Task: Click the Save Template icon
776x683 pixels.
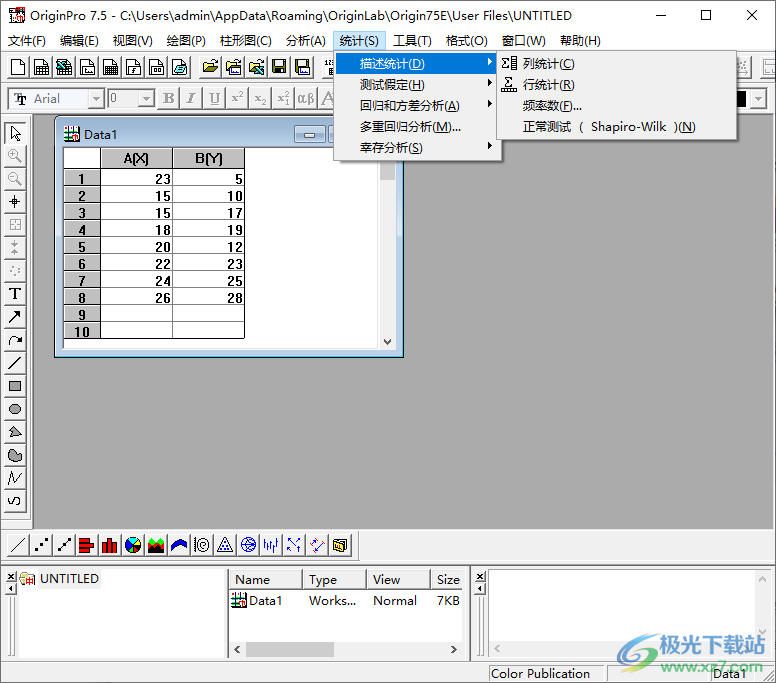Action: coord(302,67)
